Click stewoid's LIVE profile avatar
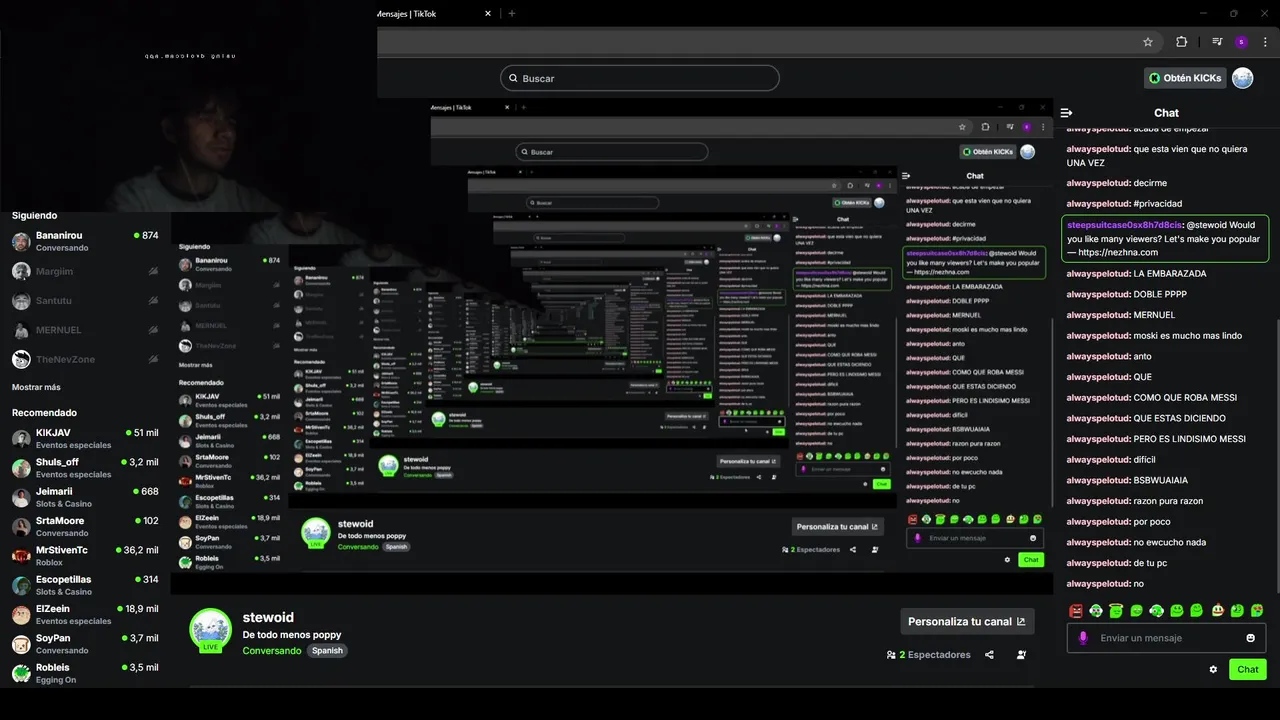1280x720 pixels. tap(210, 630)
